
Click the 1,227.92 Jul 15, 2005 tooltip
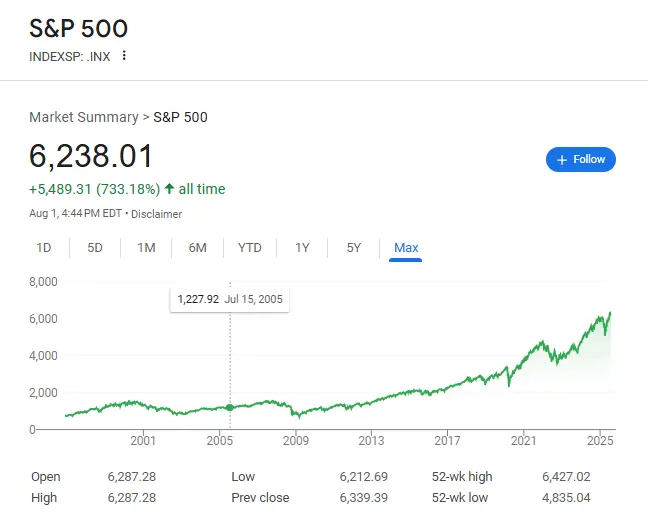[x=229, y=299]
